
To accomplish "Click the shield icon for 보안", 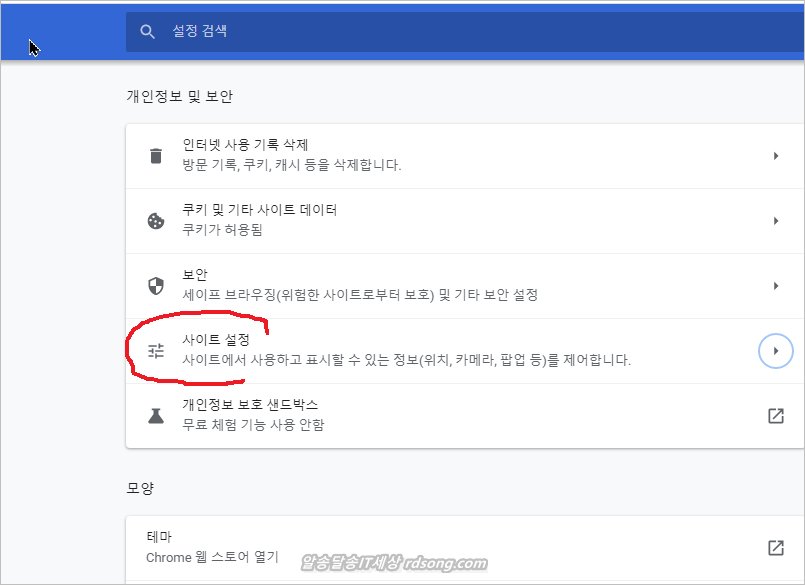I will tap(155, 286).
